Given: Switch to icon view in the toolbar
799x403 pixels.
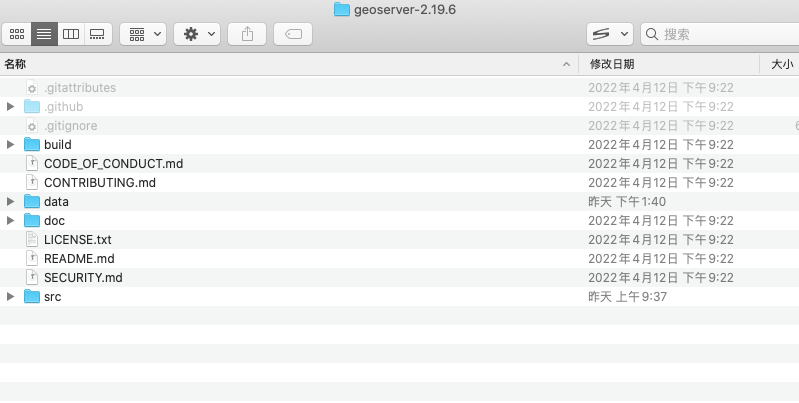Looking at the screenshot, I should 17,34.
